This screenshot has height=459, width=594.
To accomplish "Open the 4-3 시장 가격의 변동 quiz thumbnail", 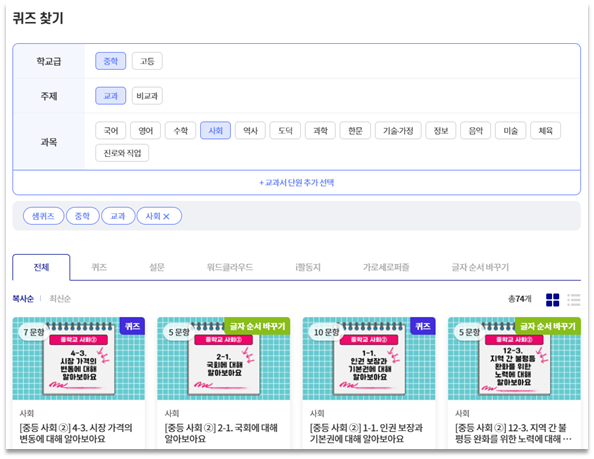I will pos(79,359).
